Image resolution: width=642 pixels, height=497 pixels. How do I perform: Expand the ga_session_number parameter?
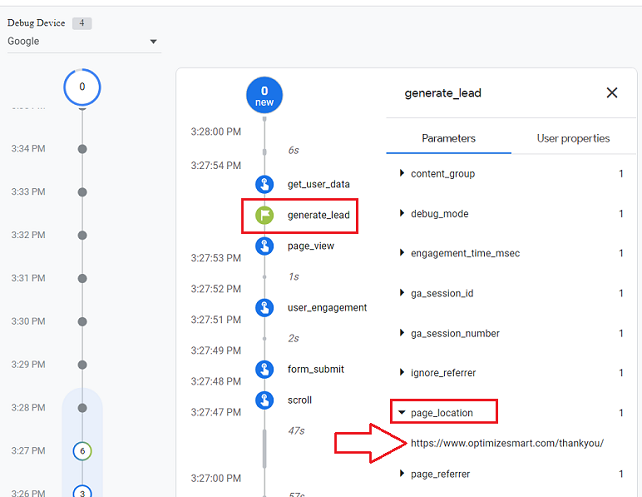coord(402,333)
